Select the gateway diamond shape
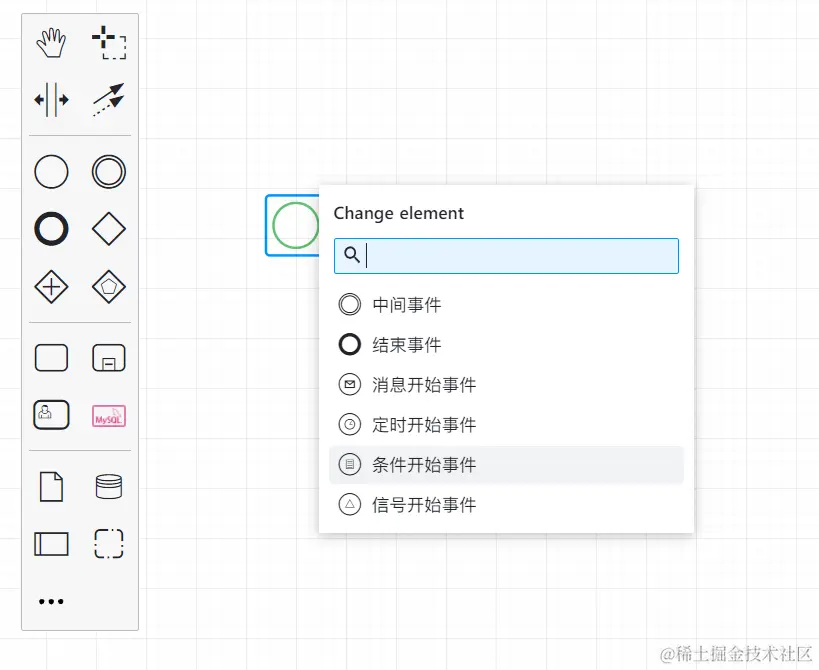 108,229
